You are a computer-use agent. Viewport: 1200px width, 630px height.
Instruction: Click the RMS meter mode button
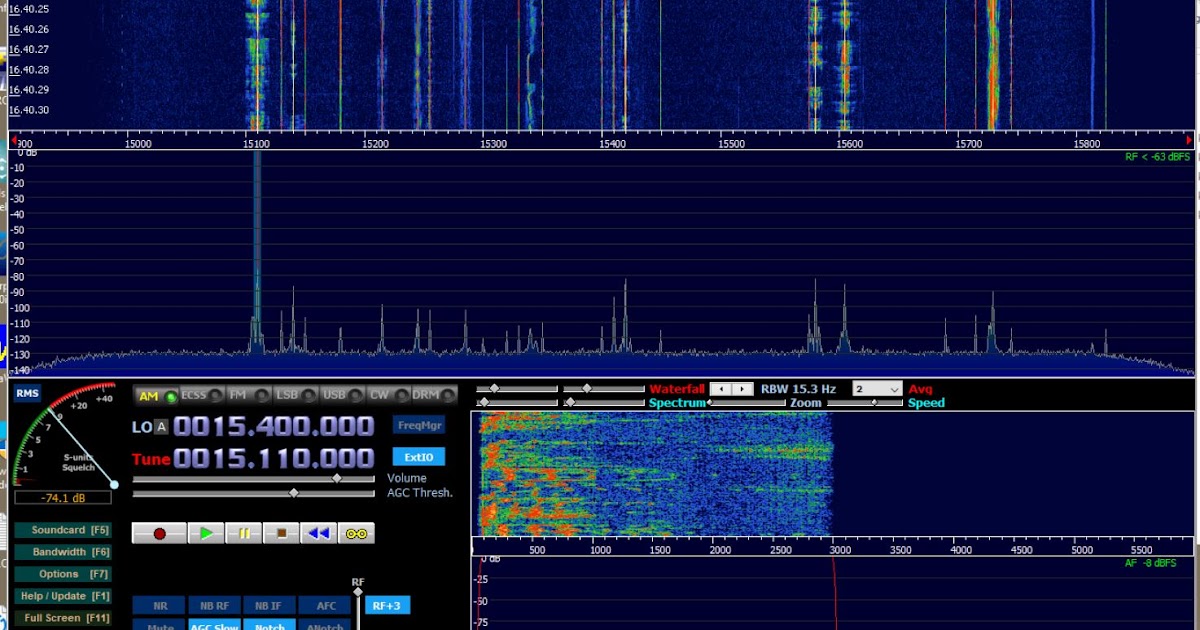28,393
